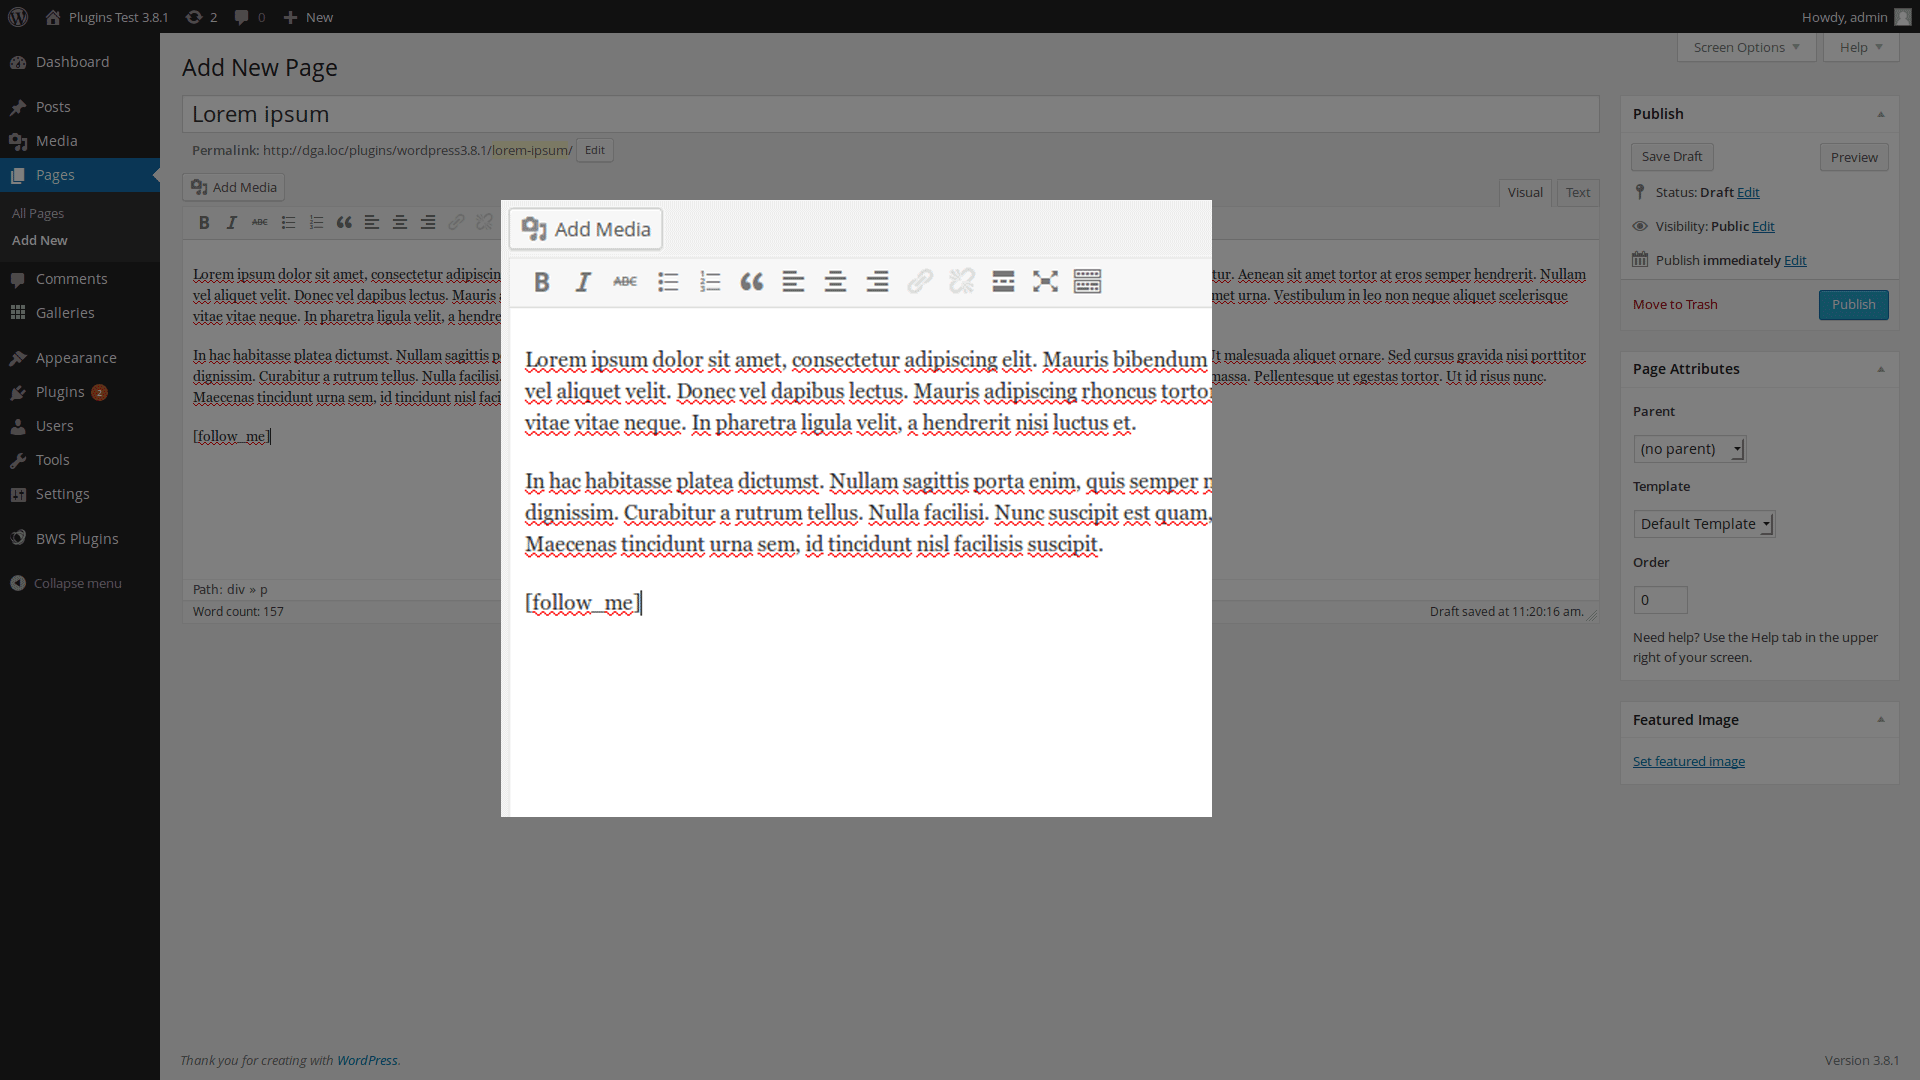Collapse the Publish meta box
1920x1080 pixels.
(1881, 114)
